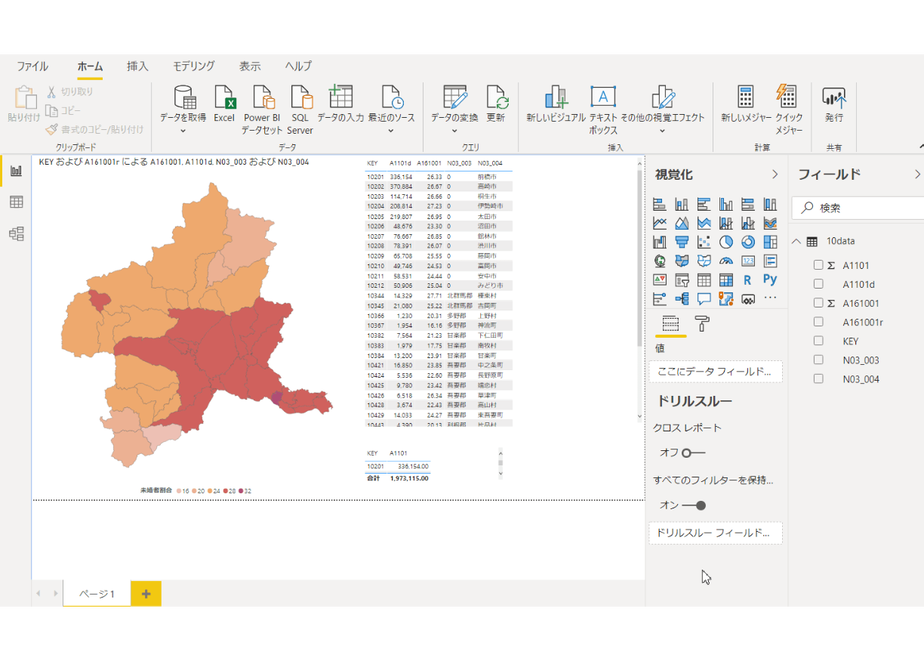The height and width of the screenshot is (660, 924).
Task: Select the scatter chart visual
Action: pyautogui.click(x=704, y=242)
